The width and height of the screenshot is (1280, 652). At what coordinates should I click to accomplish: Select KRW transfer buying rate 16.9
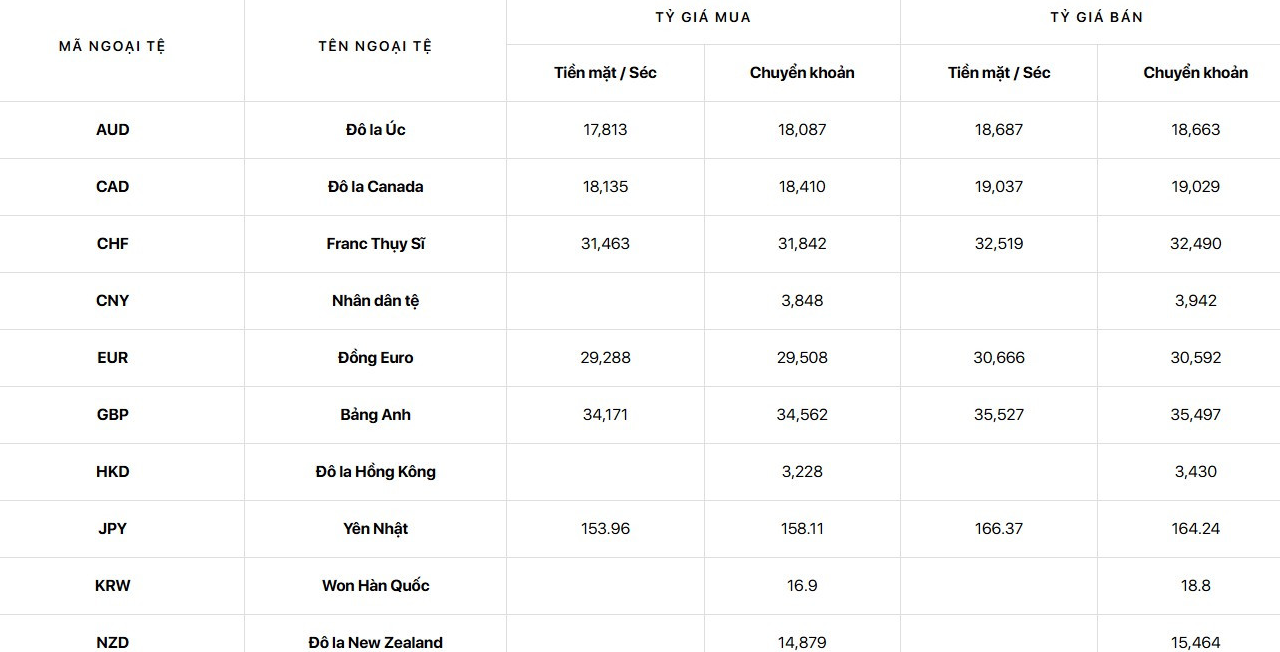tap(802, 585)
